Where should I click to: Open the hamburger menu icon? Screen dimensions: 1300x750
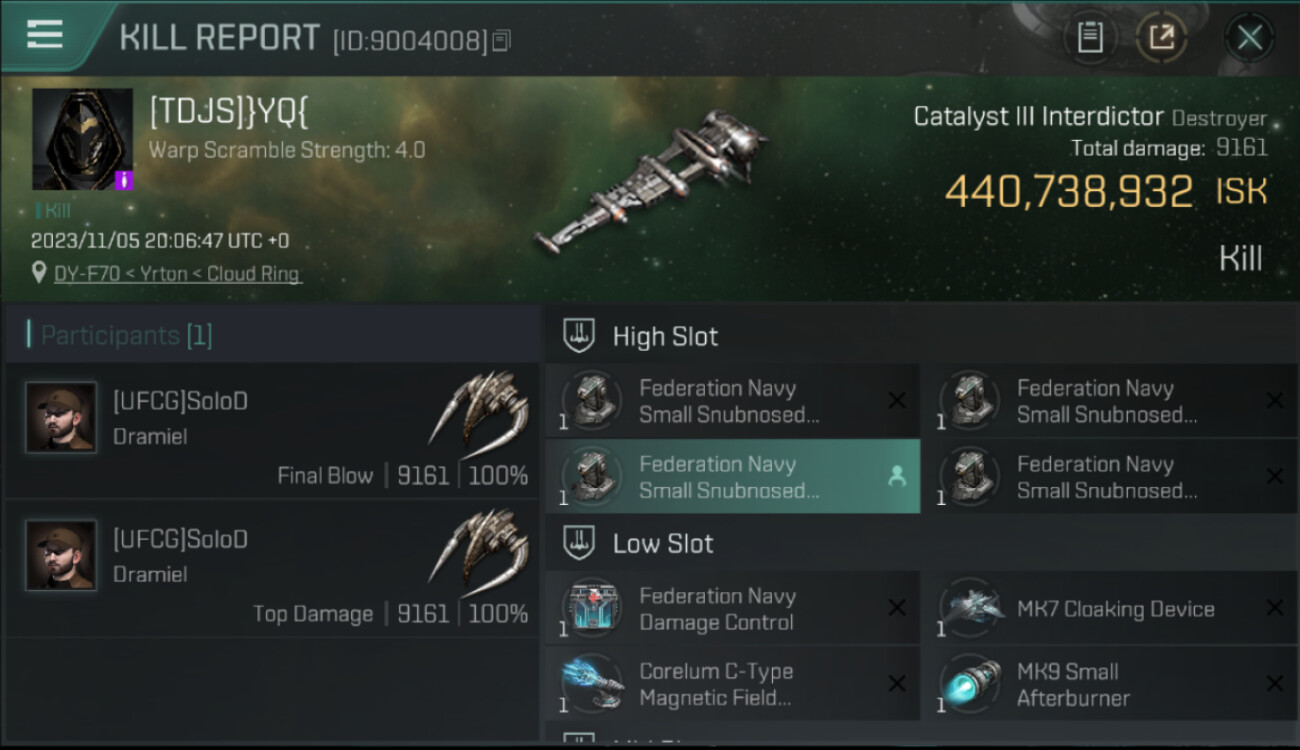44,35
